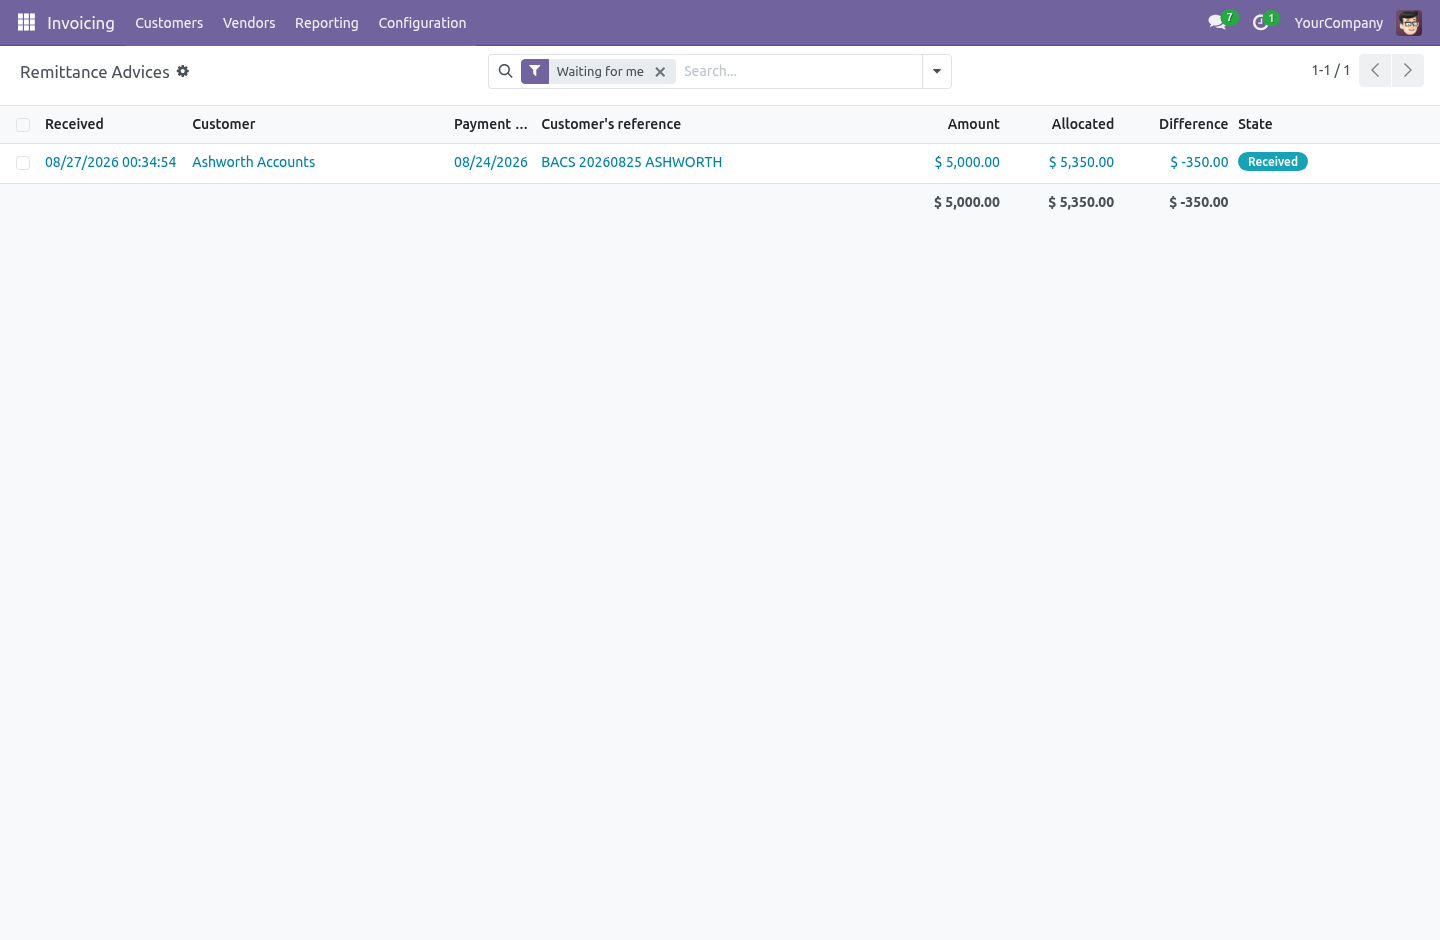Screen dimensions: 1440x940
Task: Click the row's $ 5,000.00 amount cell
Action: click(x=967, y=162)
